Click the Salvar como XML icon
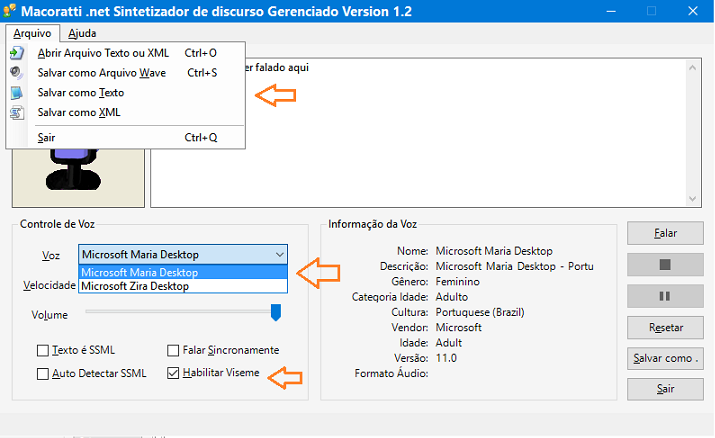This screenshot has height=438, width=715. pos(17,113)
